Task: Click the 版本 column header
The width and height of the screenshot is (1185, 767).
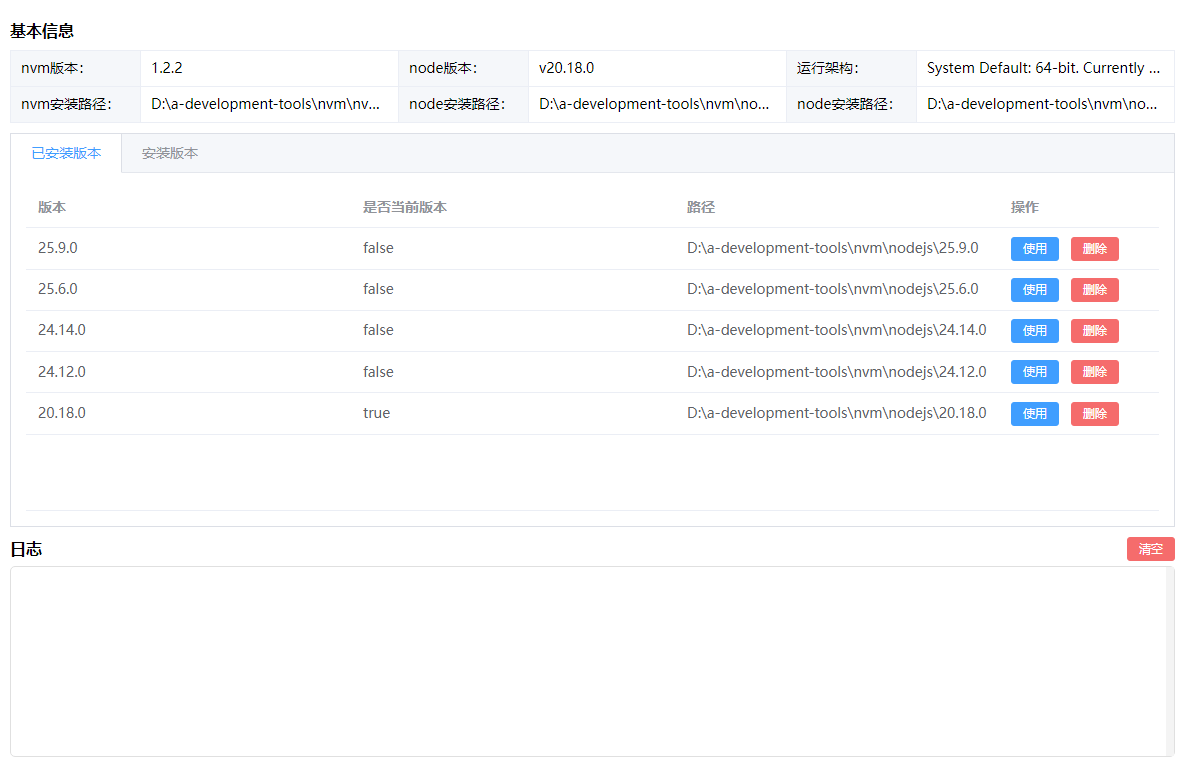Action: (52, 207)
